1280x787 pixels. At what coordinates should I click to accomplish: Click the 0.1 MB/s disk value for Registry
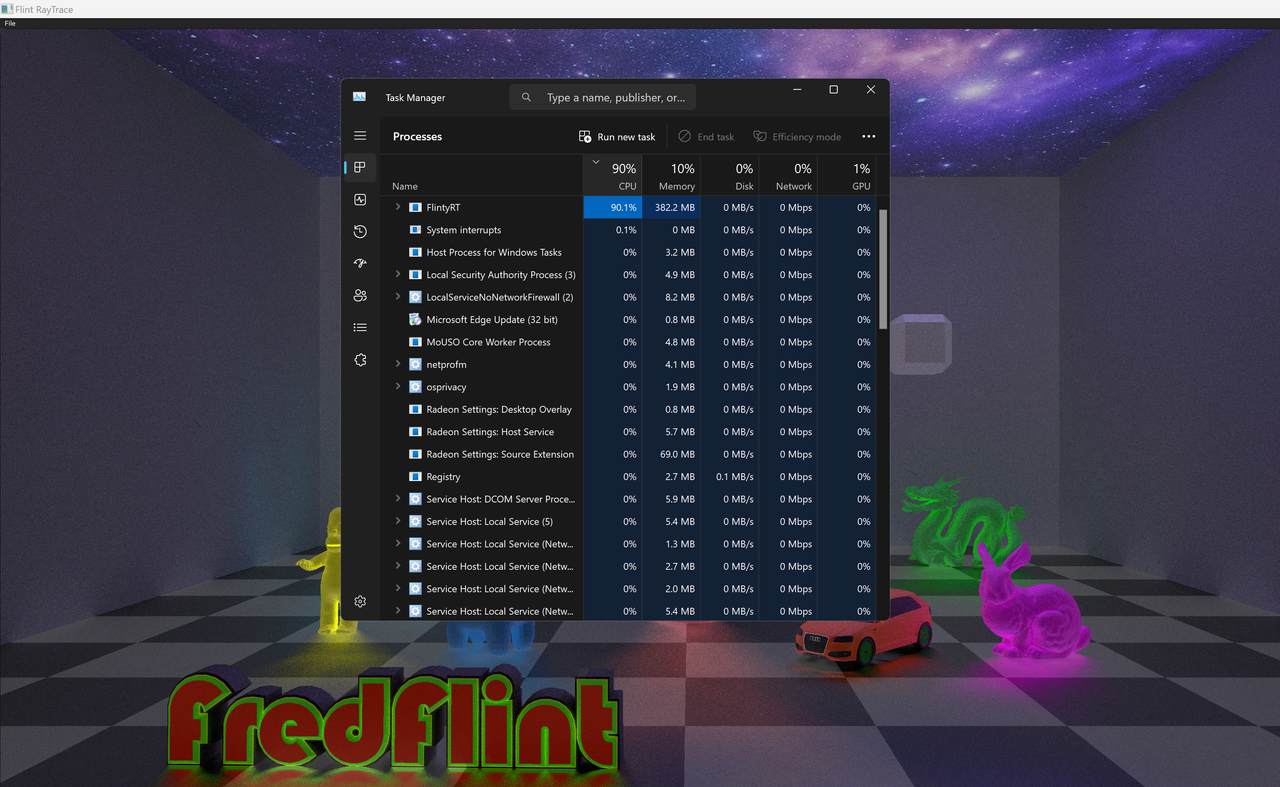(x=735, y=477)
